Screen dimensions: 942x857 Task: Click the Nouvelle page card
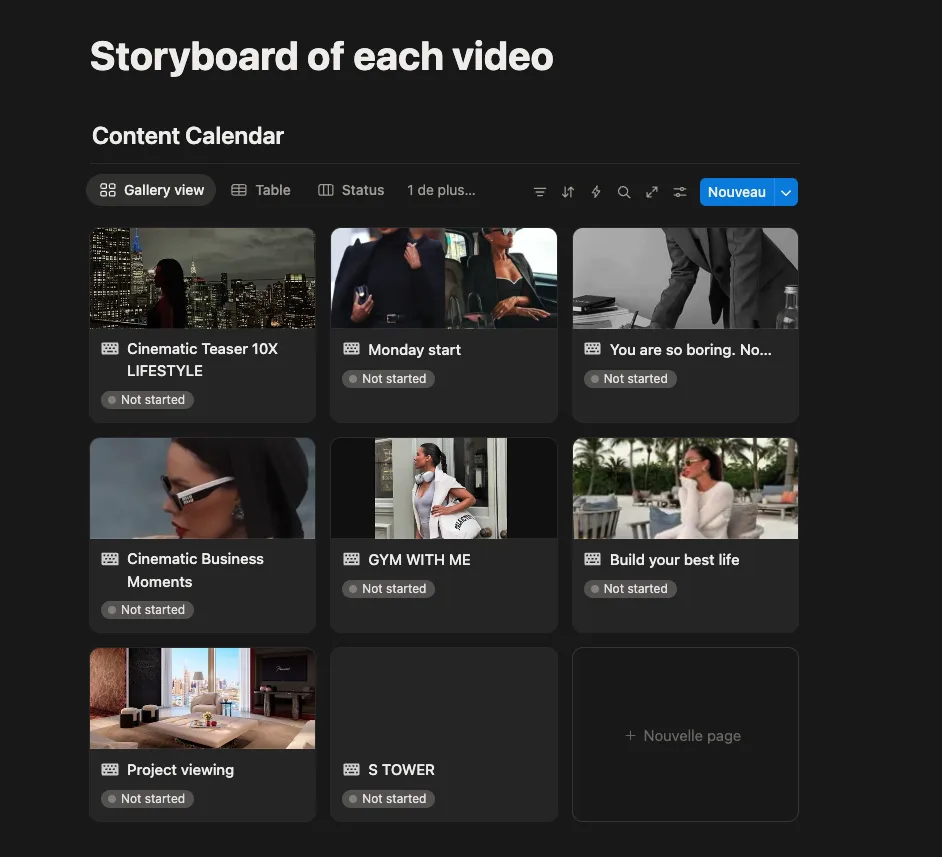(x=685, y=735)
